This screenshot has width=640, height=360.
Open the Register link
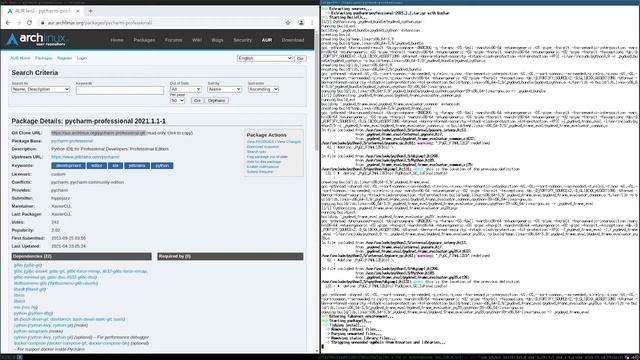[64, 58]
